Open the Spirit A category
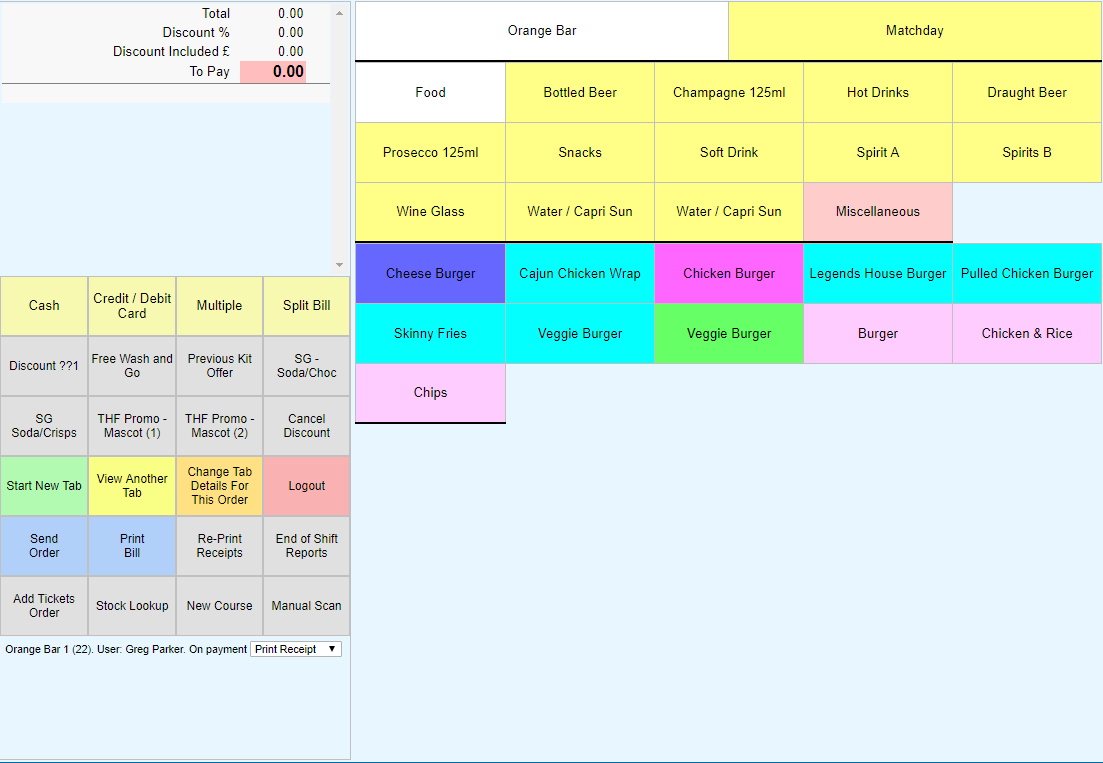 click(x=878, y=153)
